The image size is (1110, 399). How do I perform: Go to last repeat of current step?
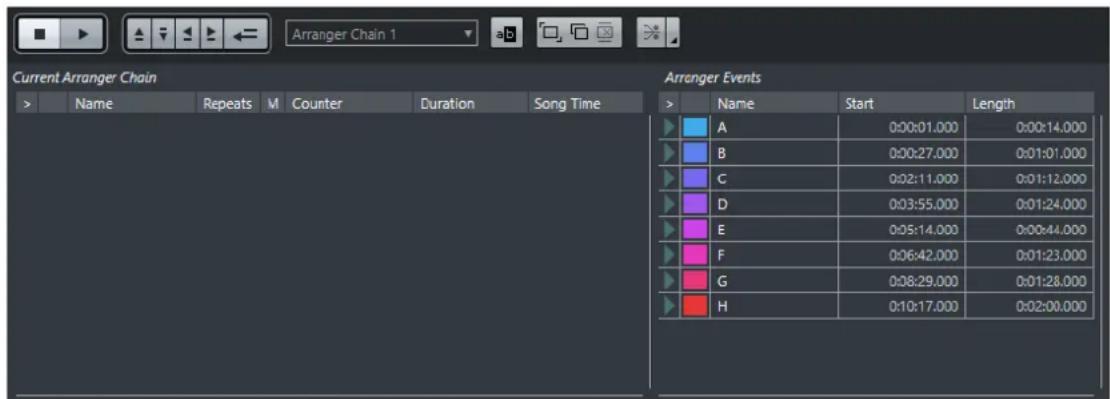click(210, 34)
